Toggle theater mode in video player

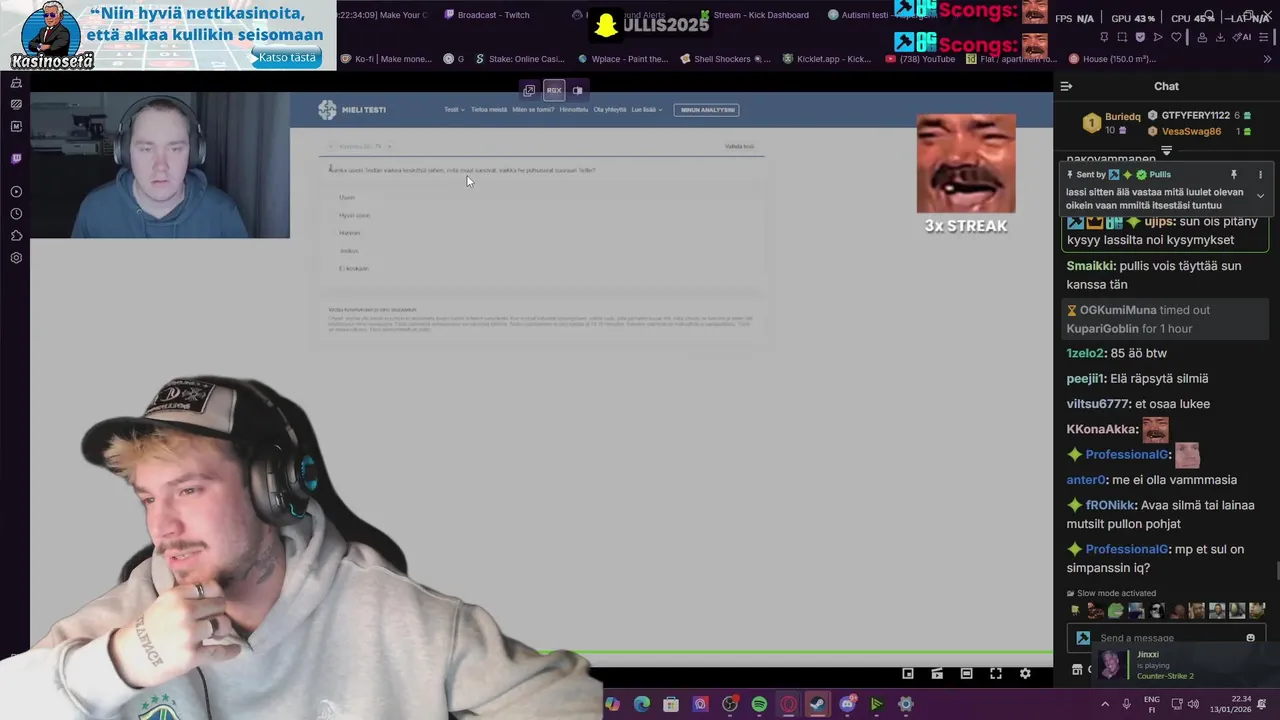pos(966,674)
